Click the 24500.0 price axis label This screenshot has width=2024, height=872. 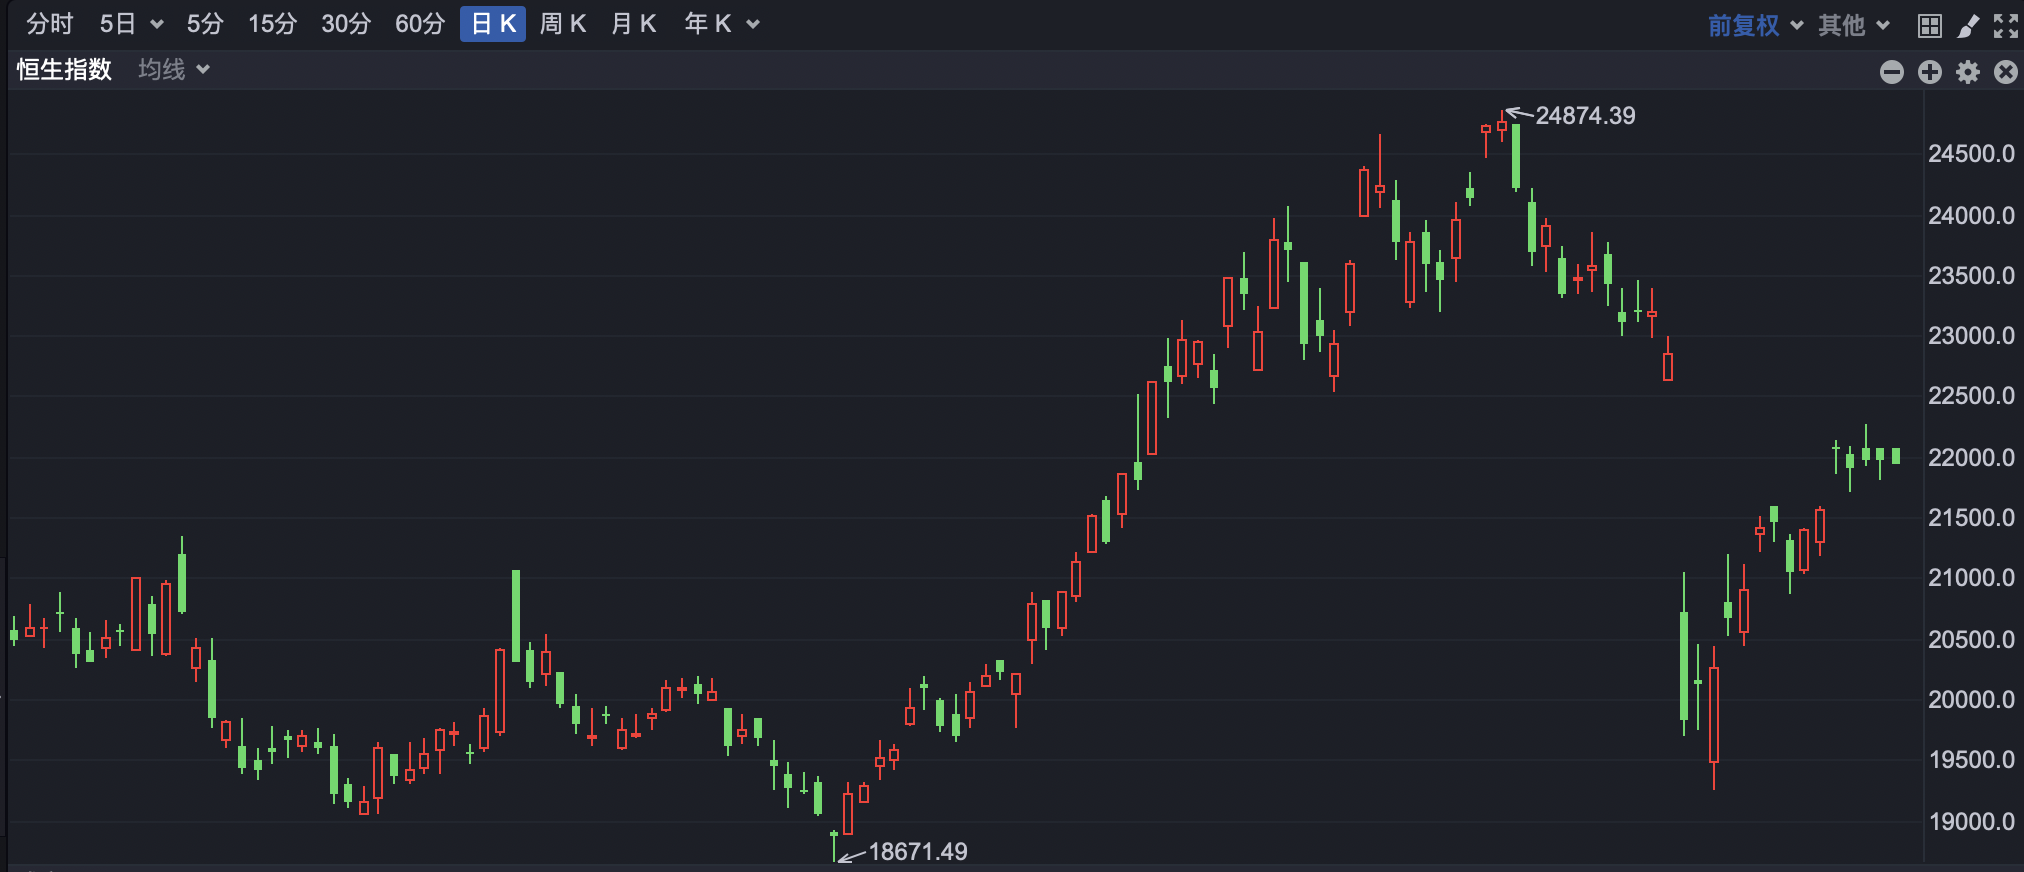[1971, 154]
